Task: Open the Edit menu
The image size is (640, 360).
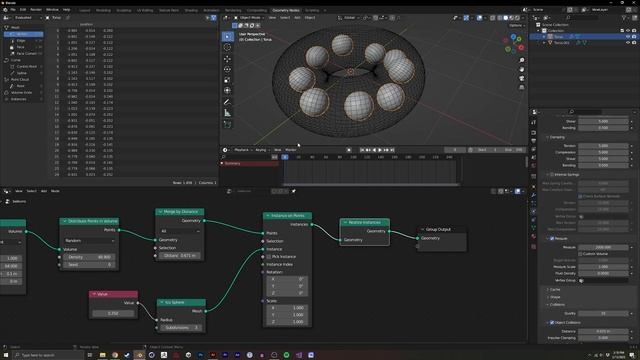Action: pyautogui.click(x=23, y=9)
